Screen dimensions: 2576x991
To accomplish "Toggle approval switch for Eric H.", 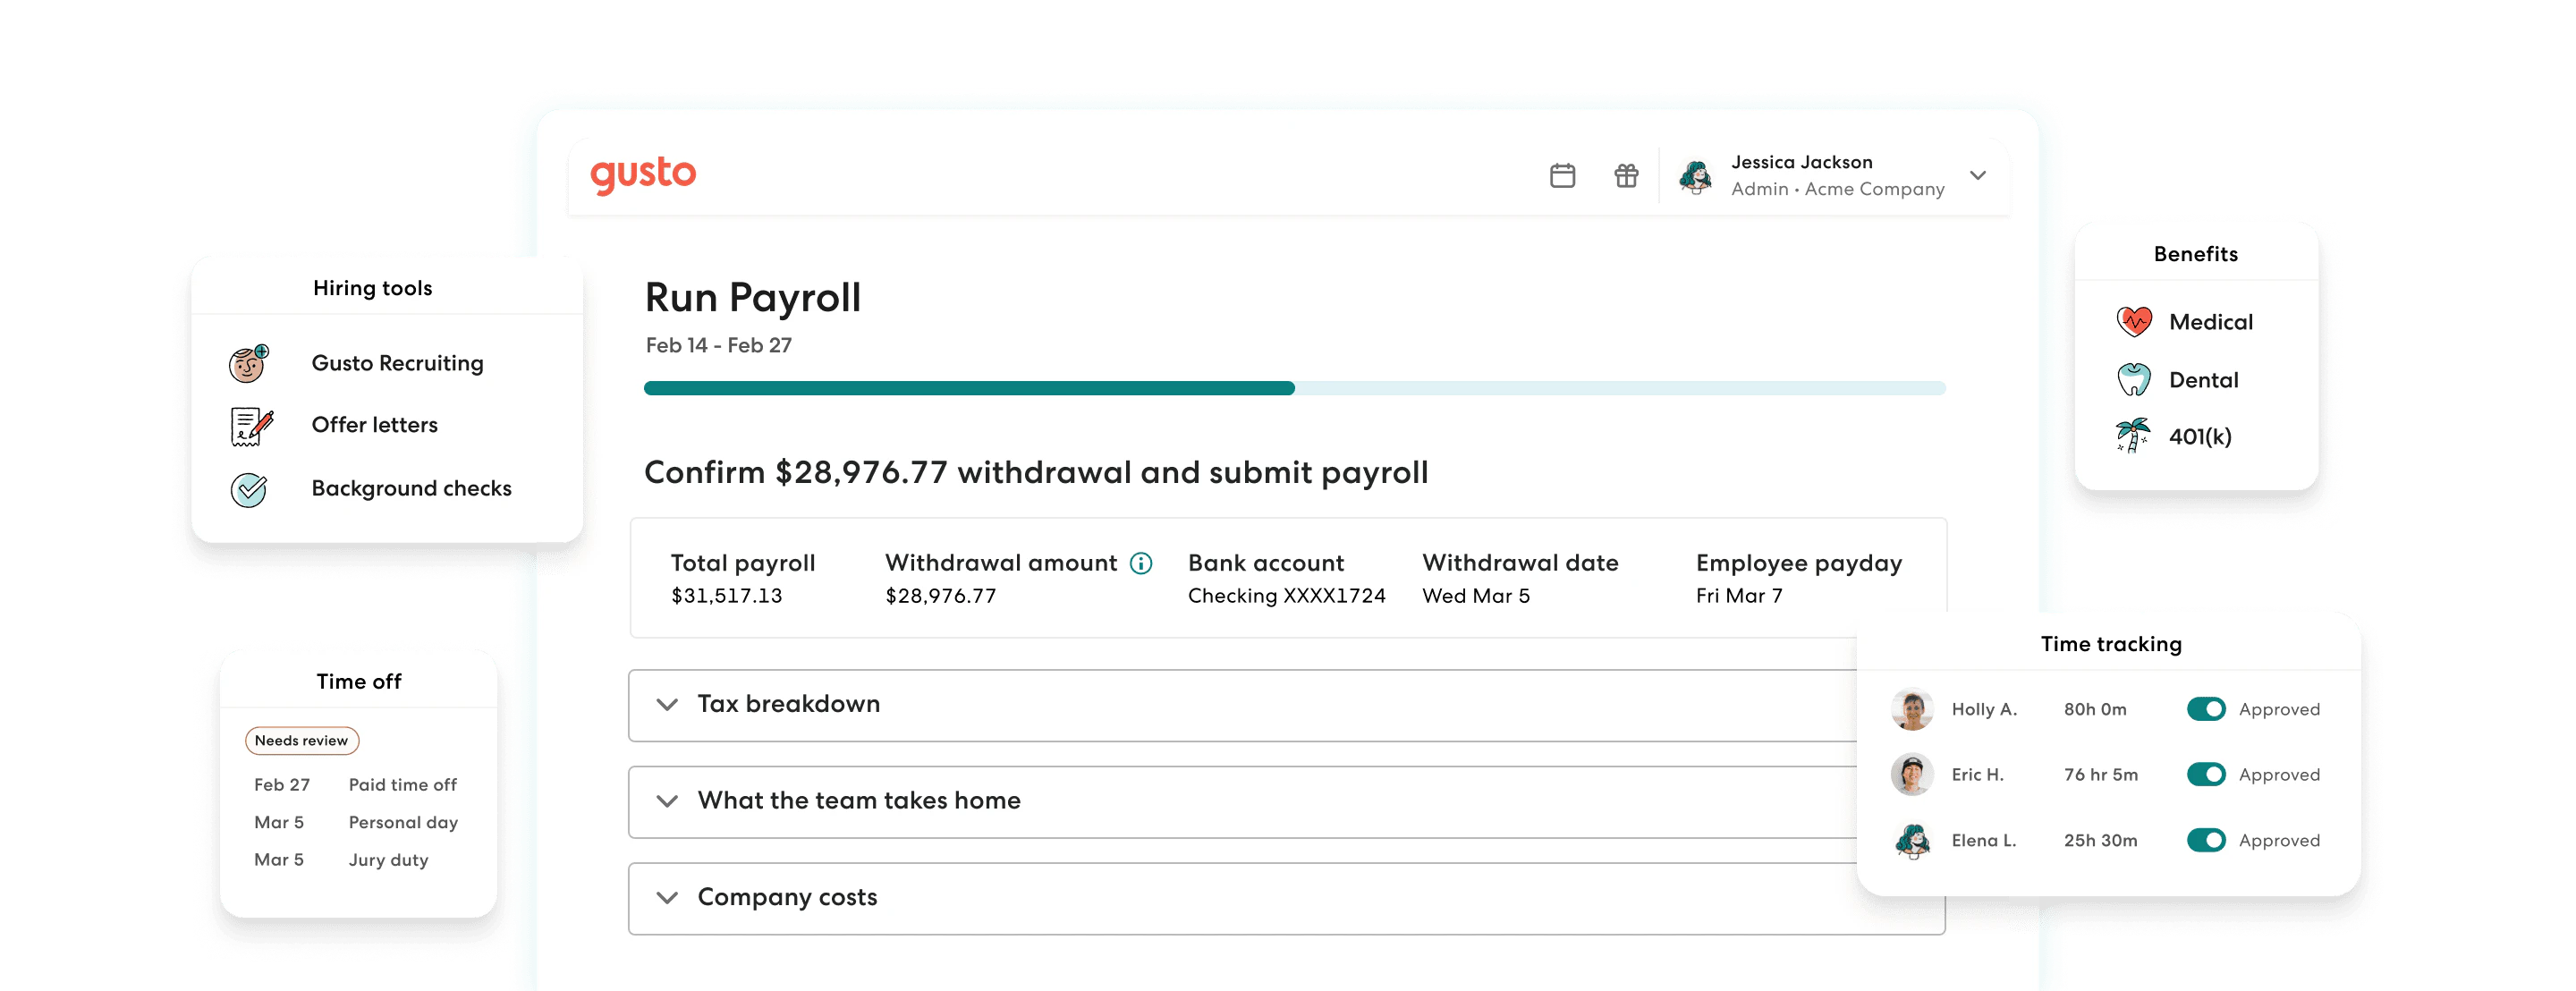I will [x=2205, y=774].
